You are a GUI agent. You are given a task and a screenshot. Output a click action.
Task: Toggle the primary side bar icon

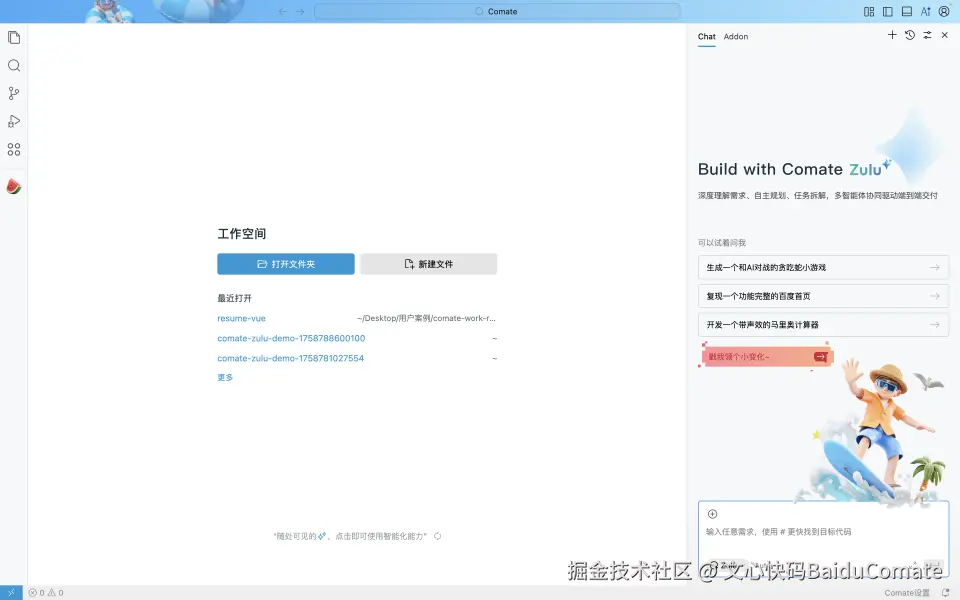(888, 11)
